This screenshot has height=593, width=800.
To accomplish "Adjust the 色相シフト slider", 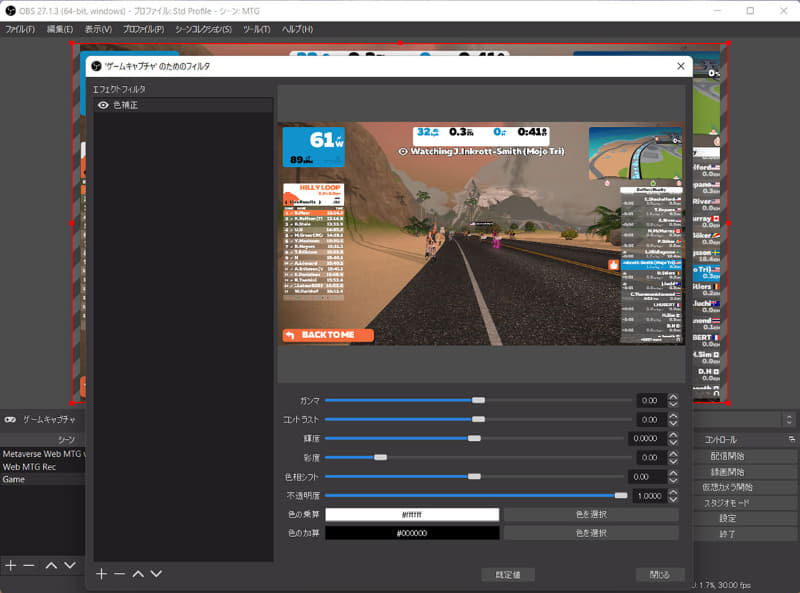I will coord(474,477).
